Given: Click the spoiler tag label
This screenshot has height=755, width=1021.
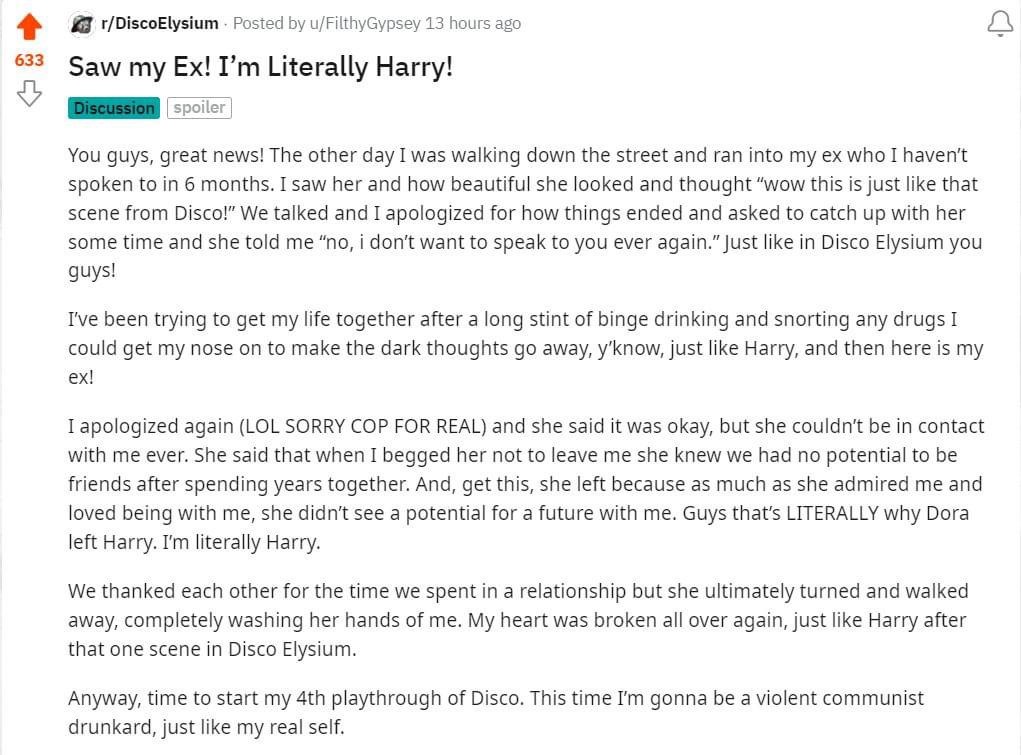Looking at the screenshot, I should tap(199, 108).
